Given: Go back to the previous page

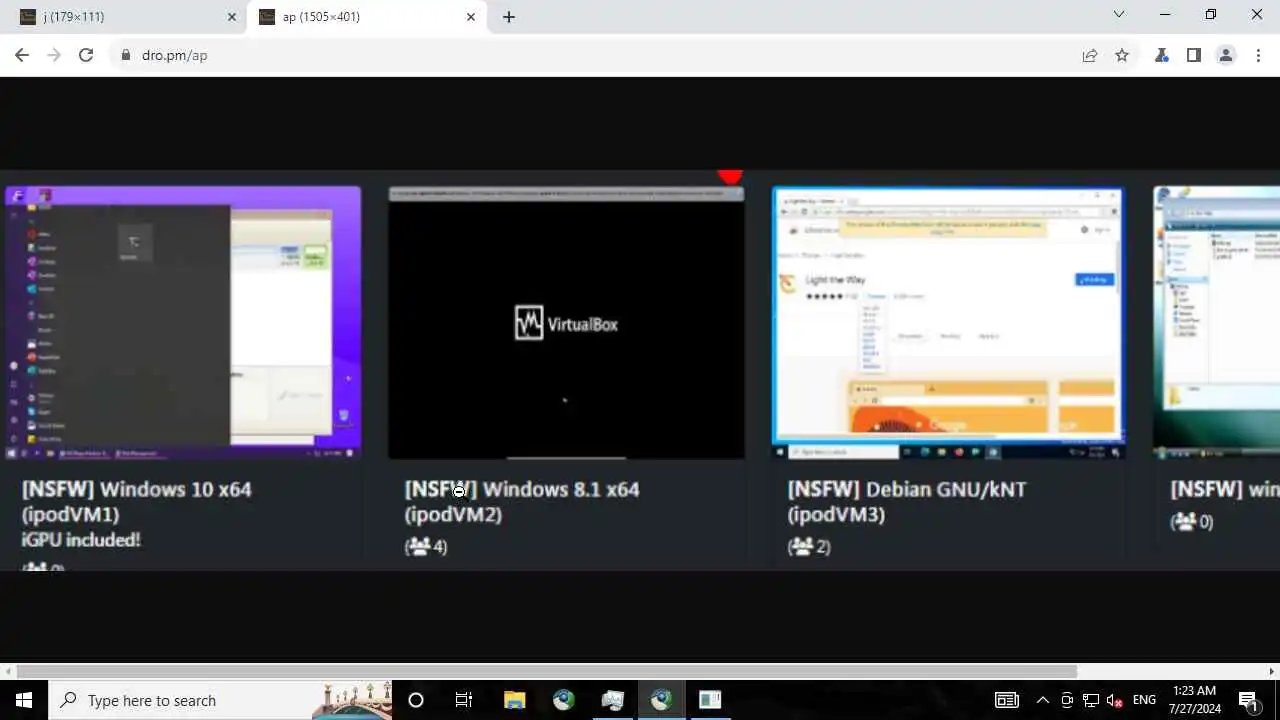Looking at the screenshot, I should point(22,55).
